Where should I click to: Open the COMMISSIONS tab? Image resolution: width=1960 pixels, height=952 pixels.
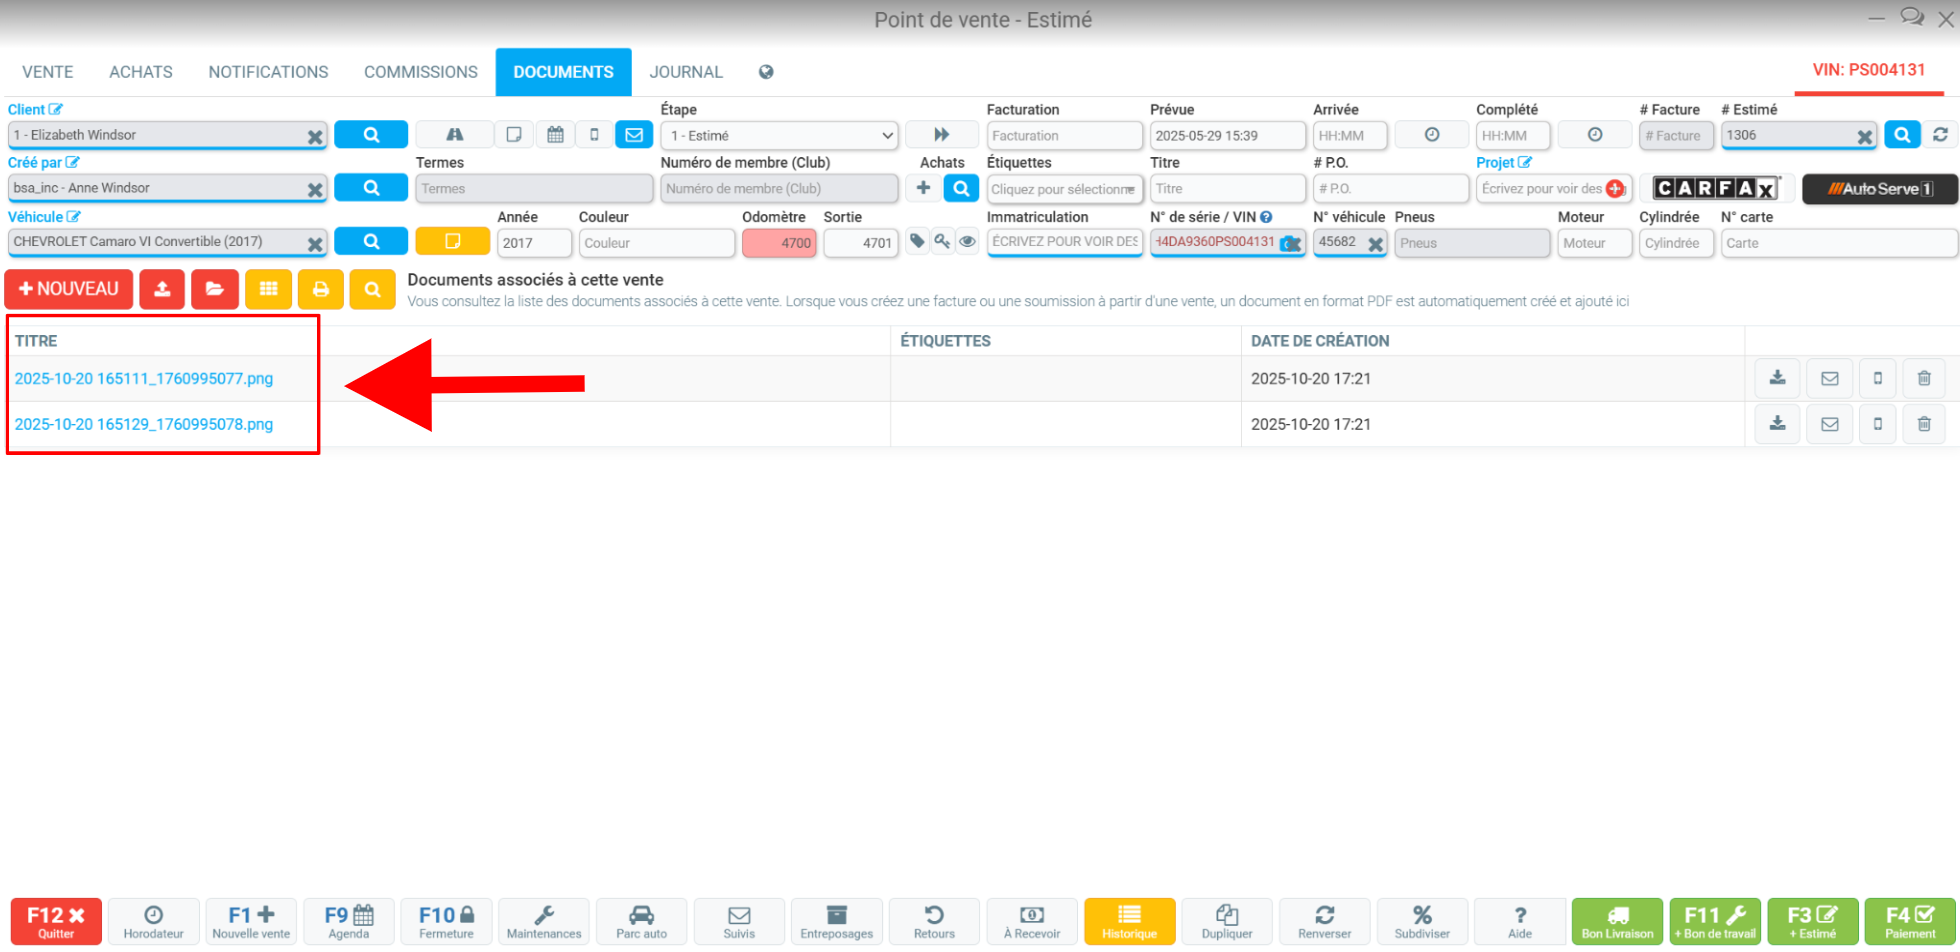421,72
